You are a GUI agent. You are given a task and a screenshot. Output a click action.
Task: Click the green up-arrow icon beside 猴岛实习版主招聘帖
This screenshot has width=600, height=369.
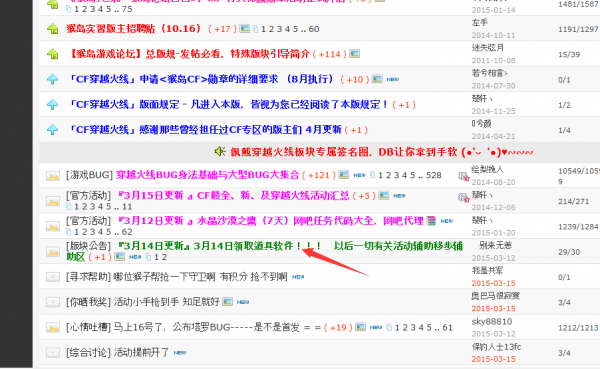coord(53,29)
